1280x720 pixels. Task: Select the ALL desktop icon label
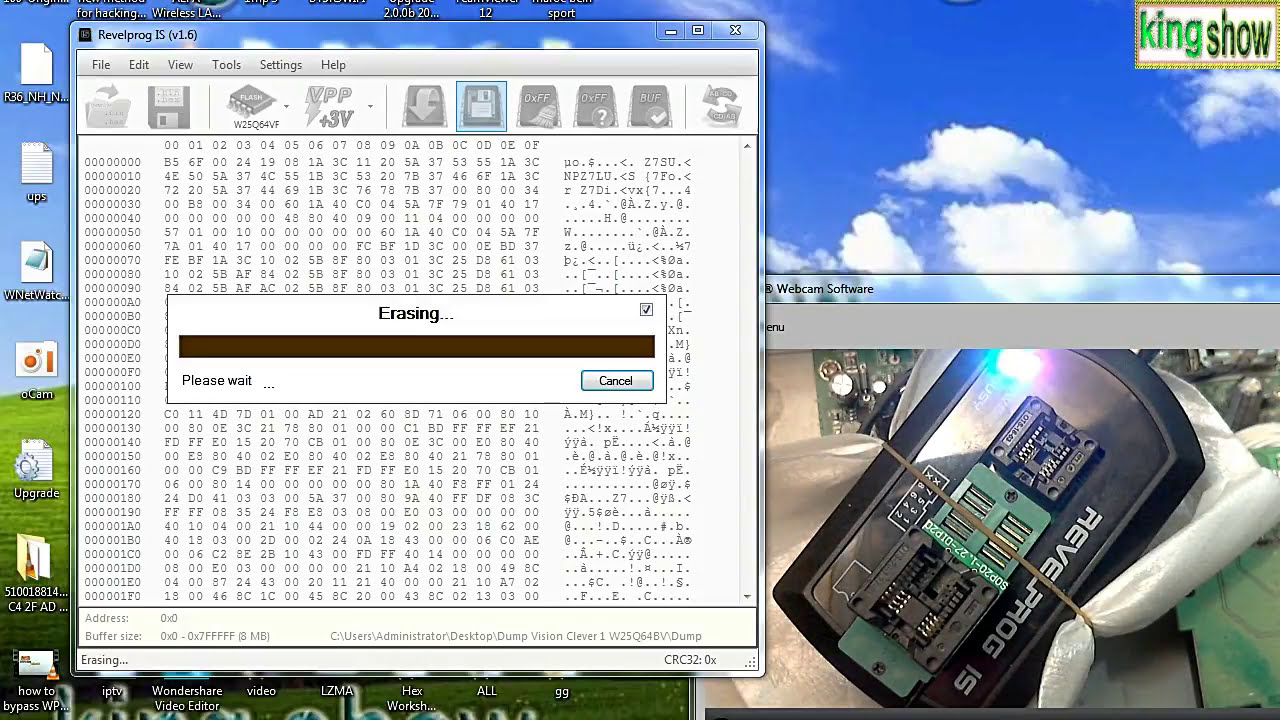coord(487,691)
